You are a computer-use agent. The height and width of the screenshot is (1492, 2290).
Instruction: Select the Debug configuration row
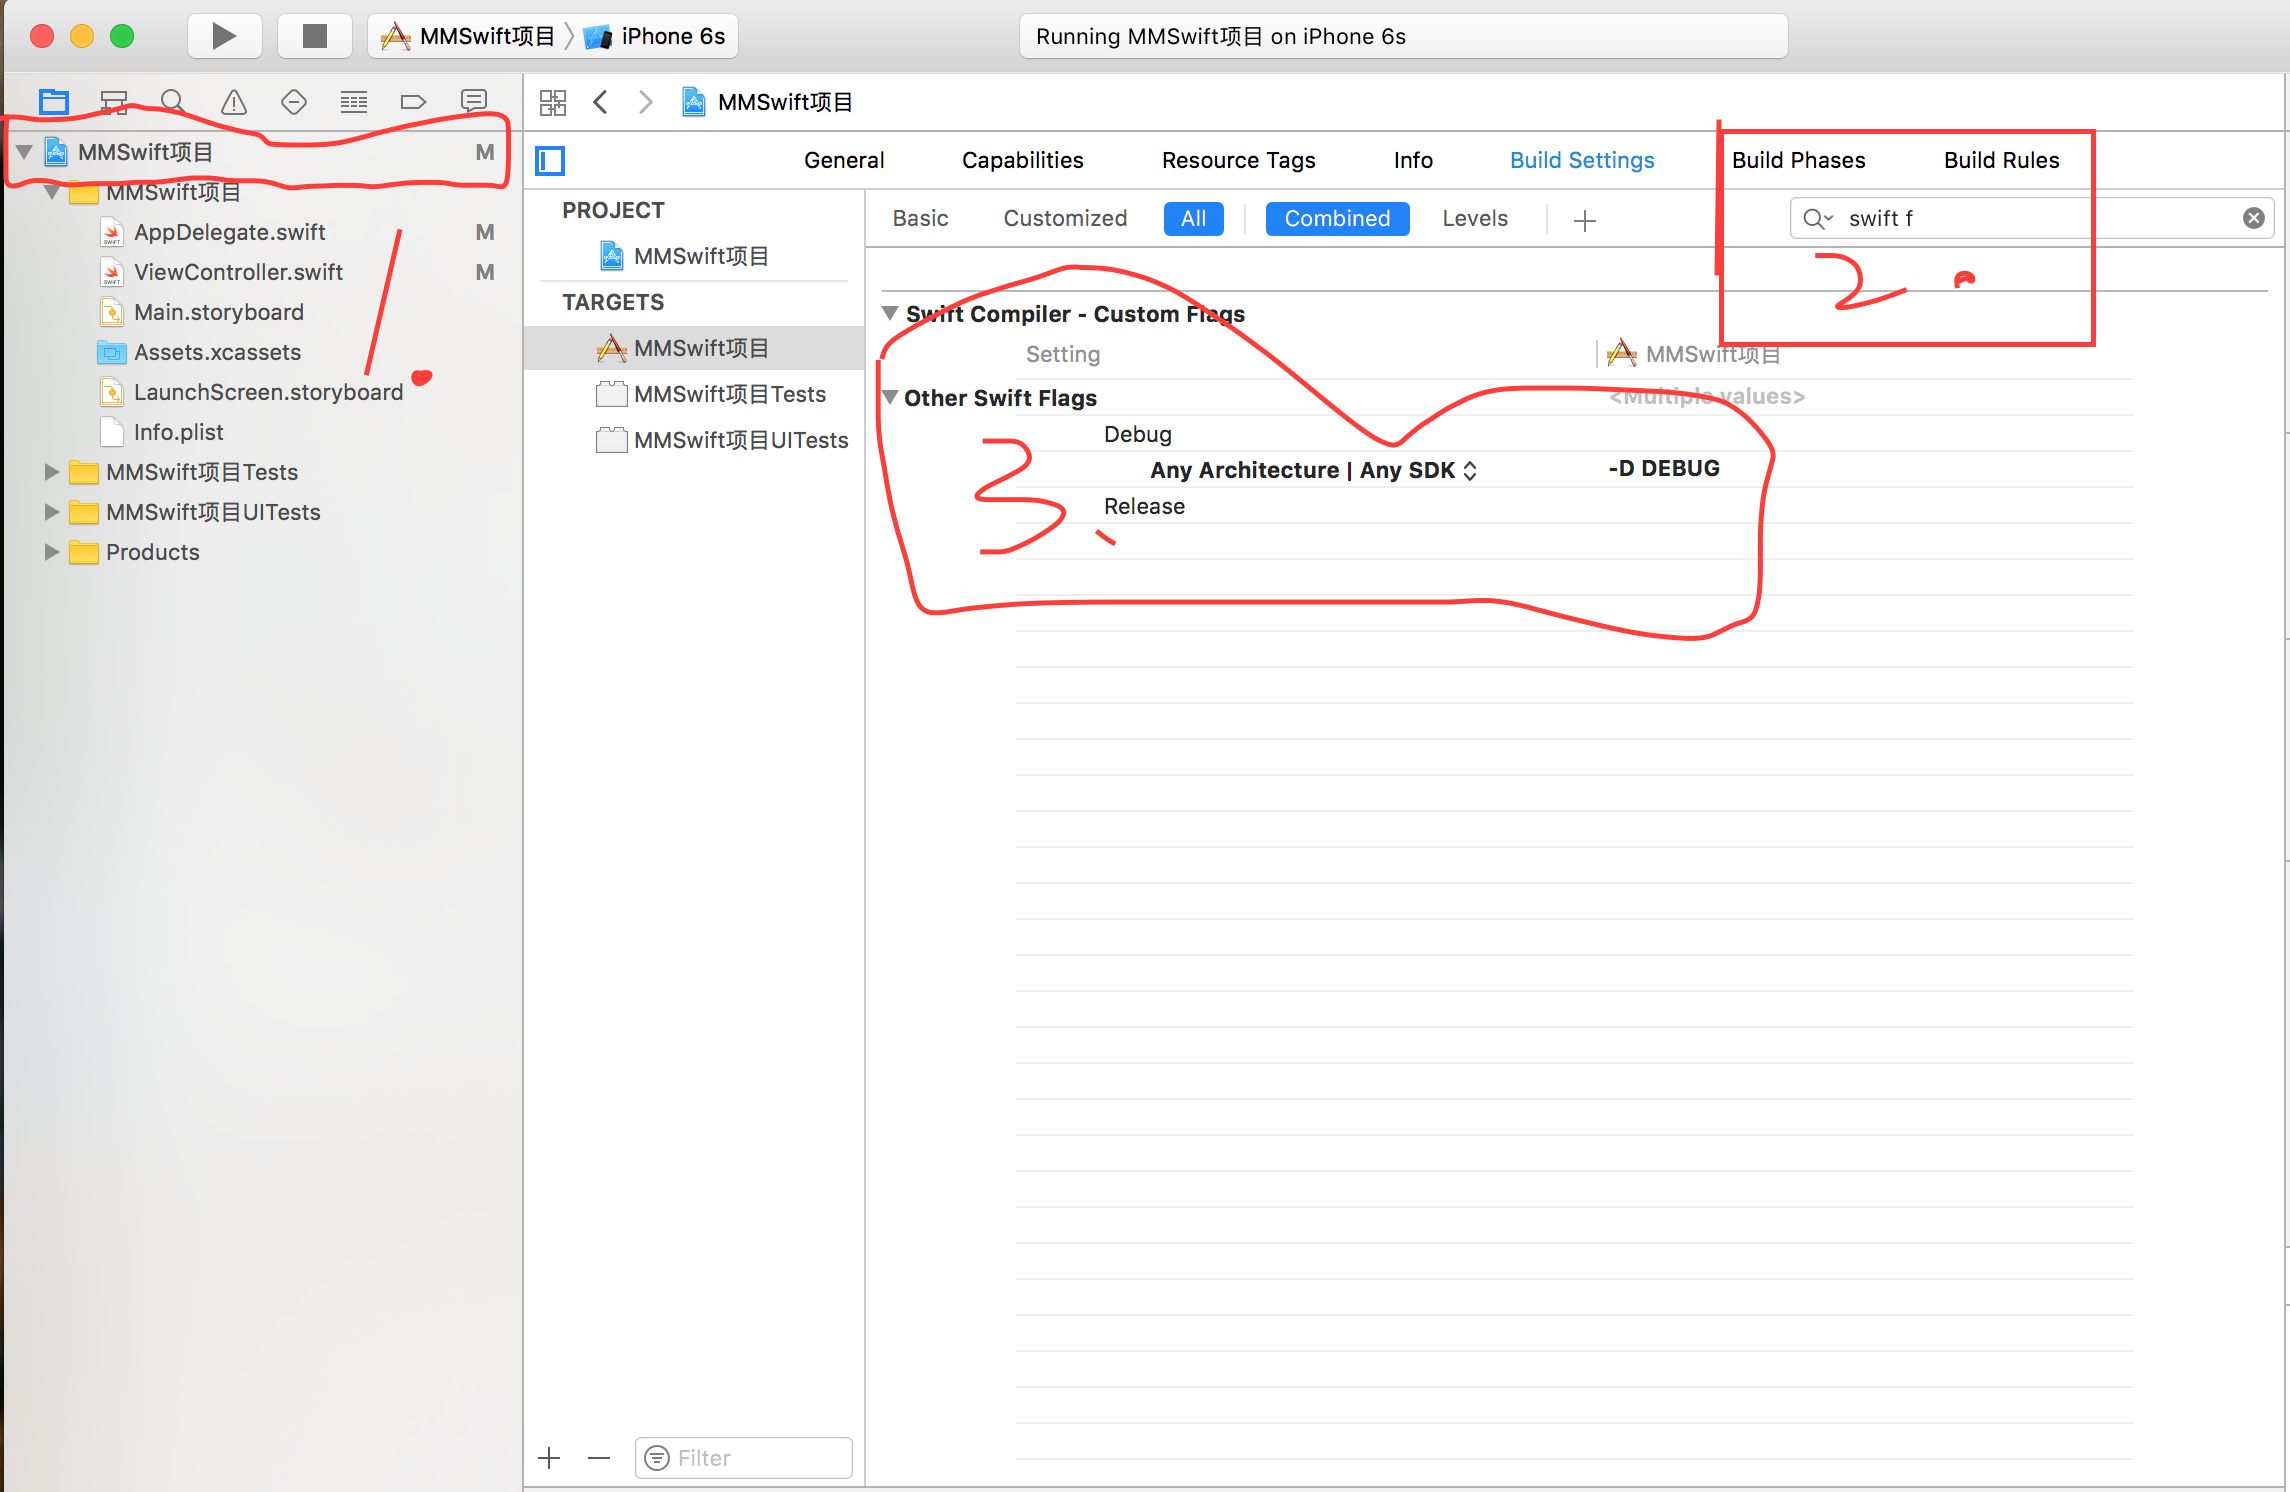click(x=1137, y=434)
